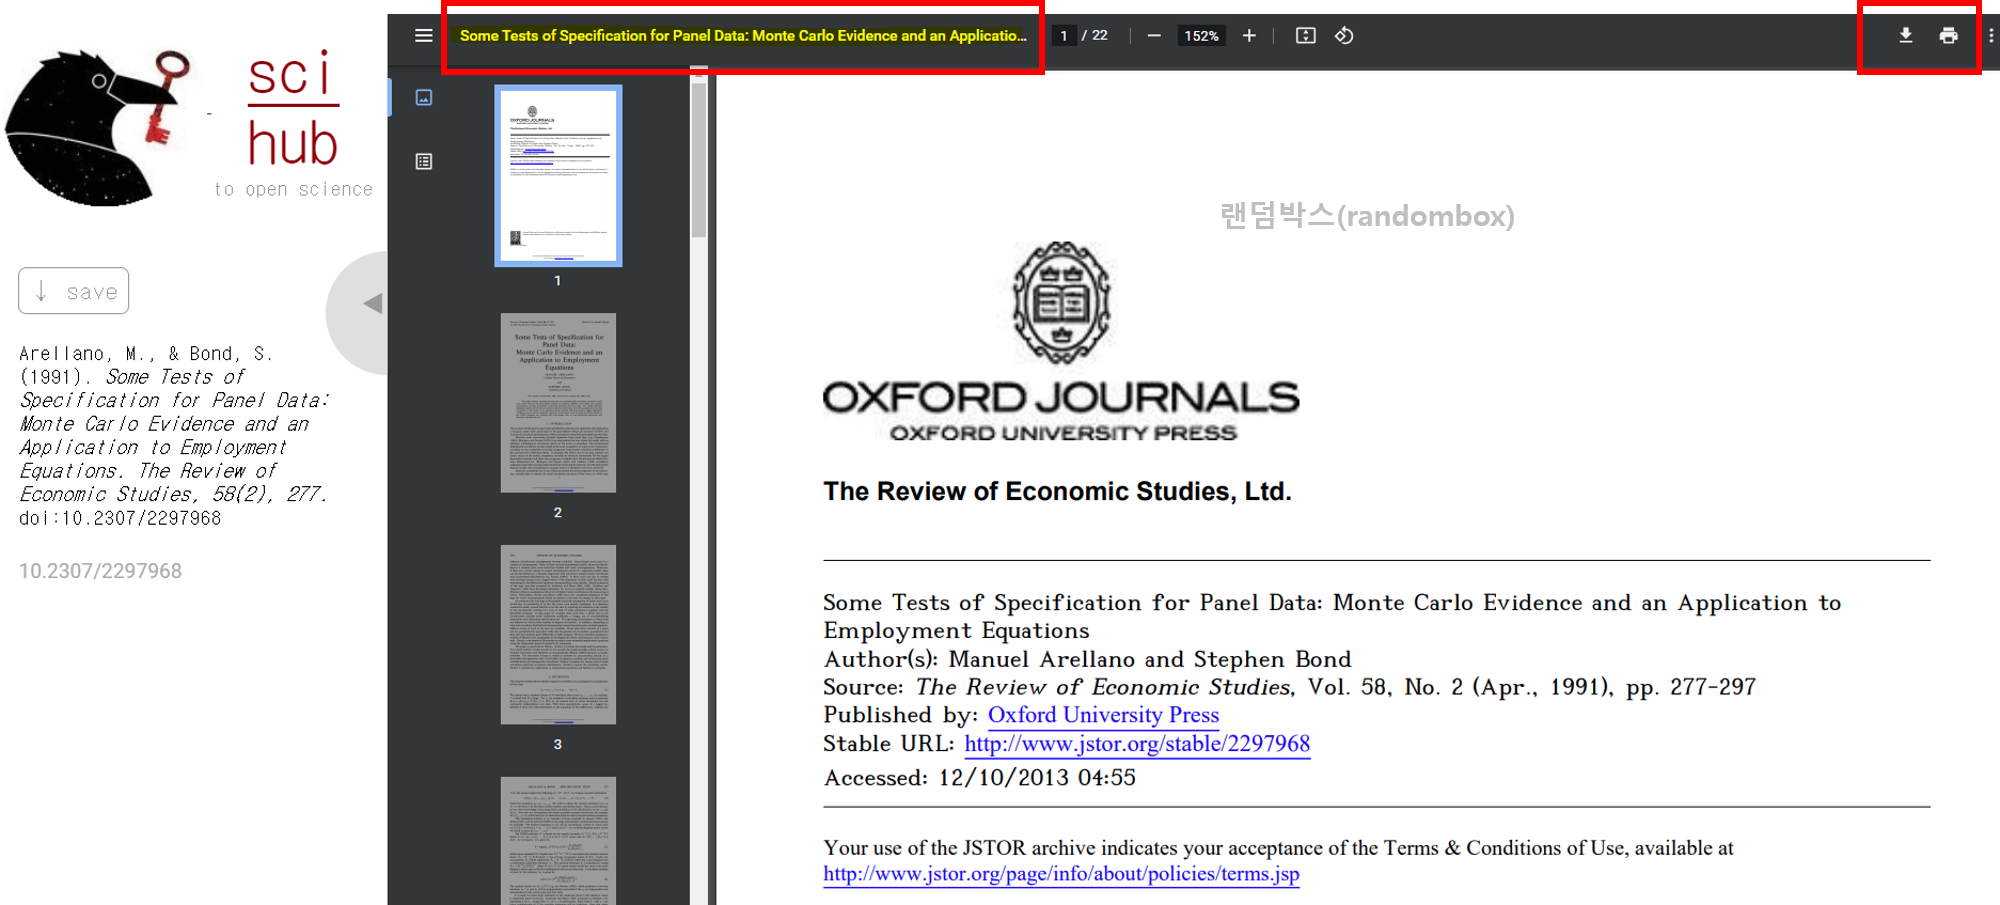Select page 3 thumbnail
This screenshot has height=905, width=2000.
click(558, 635)
